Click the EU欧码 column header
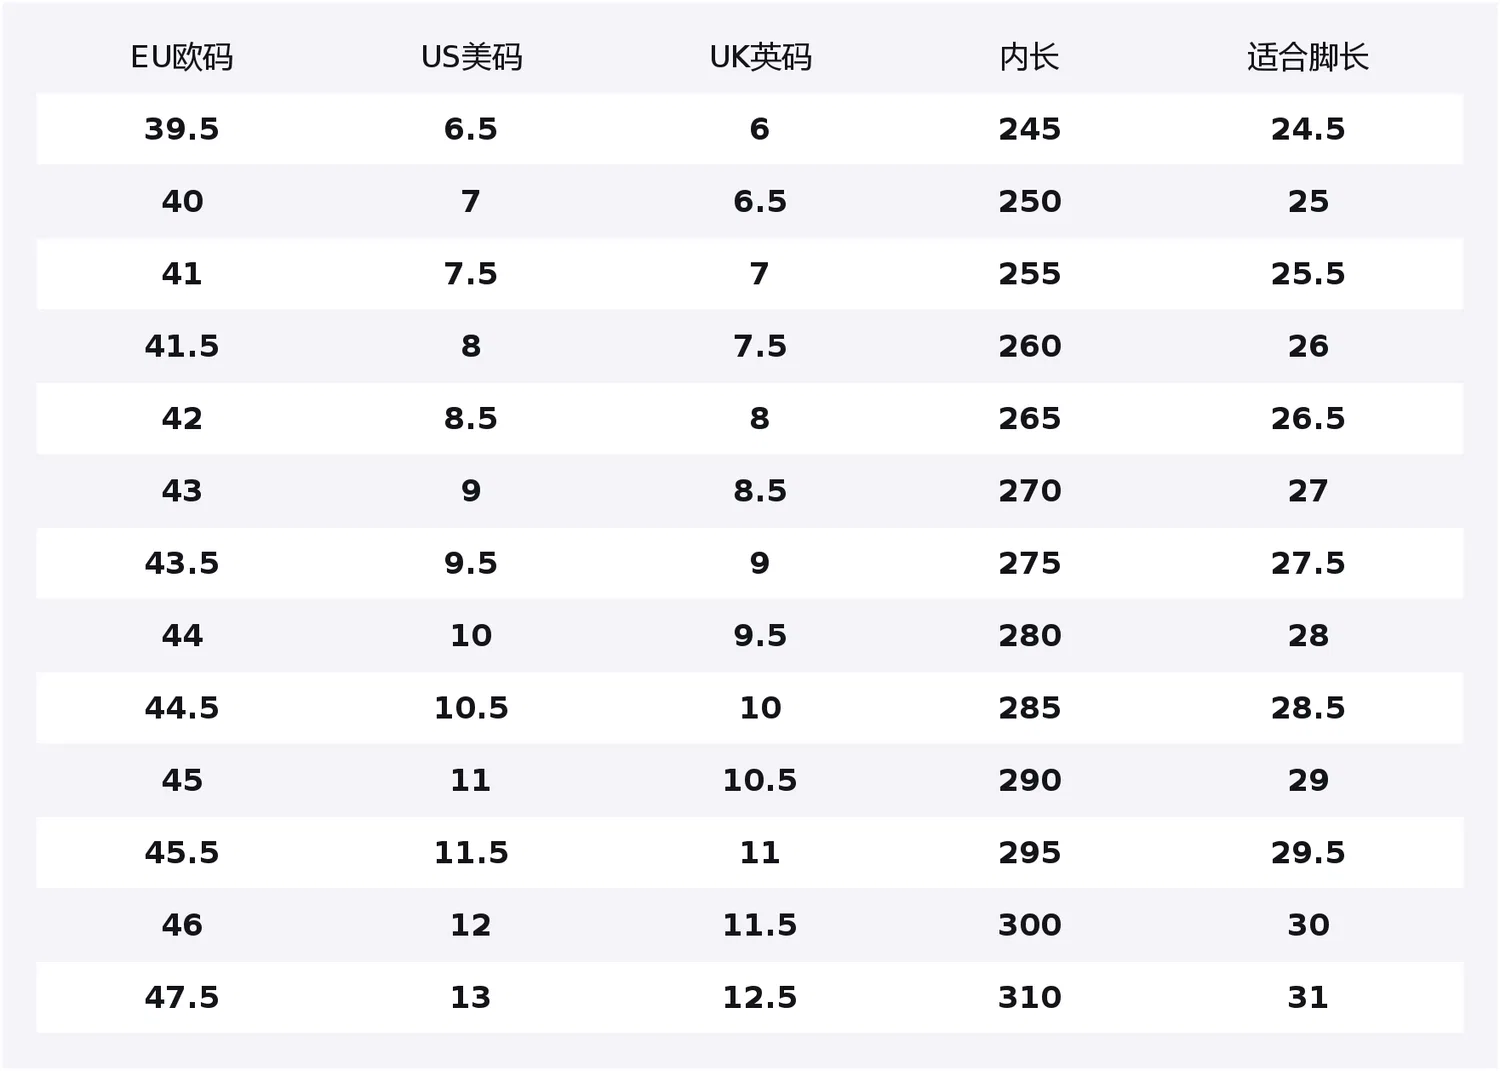Screen dimensions: 1500x1071 [182, 57]
